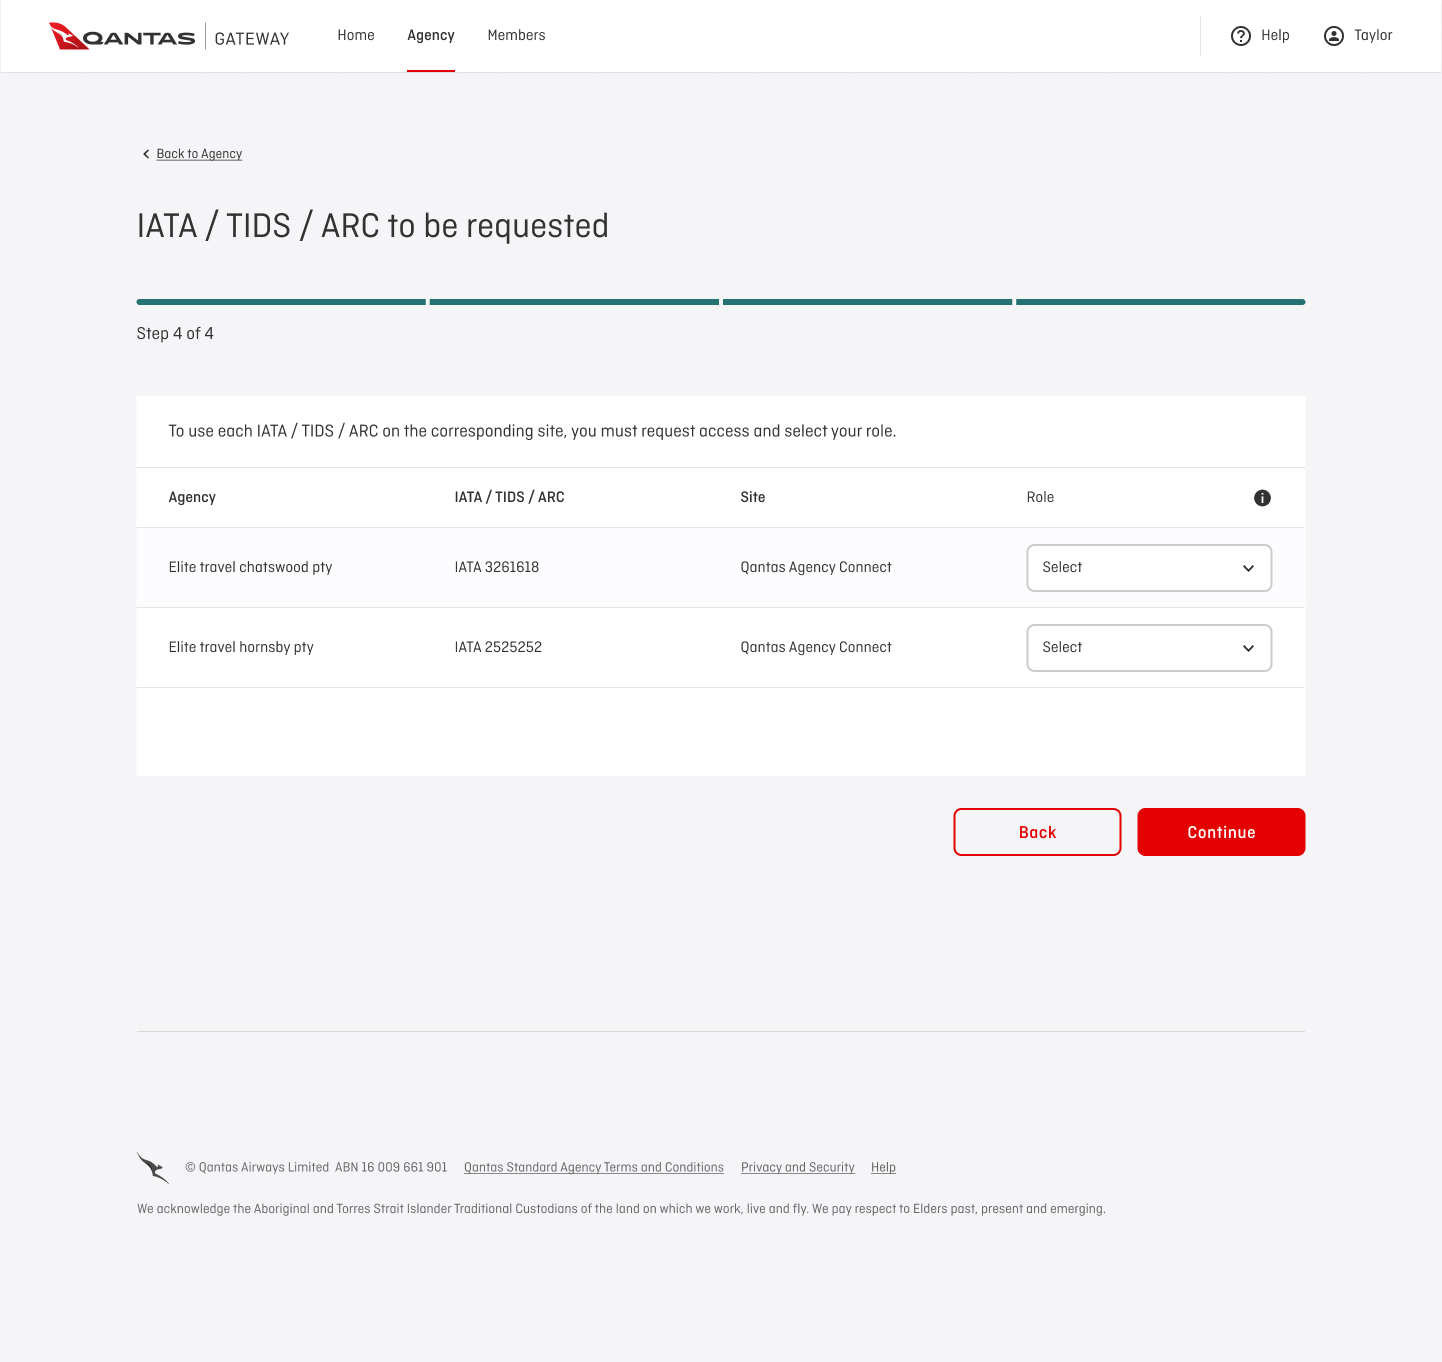1442x1362 pixels.
Task: Click the Elite travel chatswood pty cell
Action: pos(250,567)
